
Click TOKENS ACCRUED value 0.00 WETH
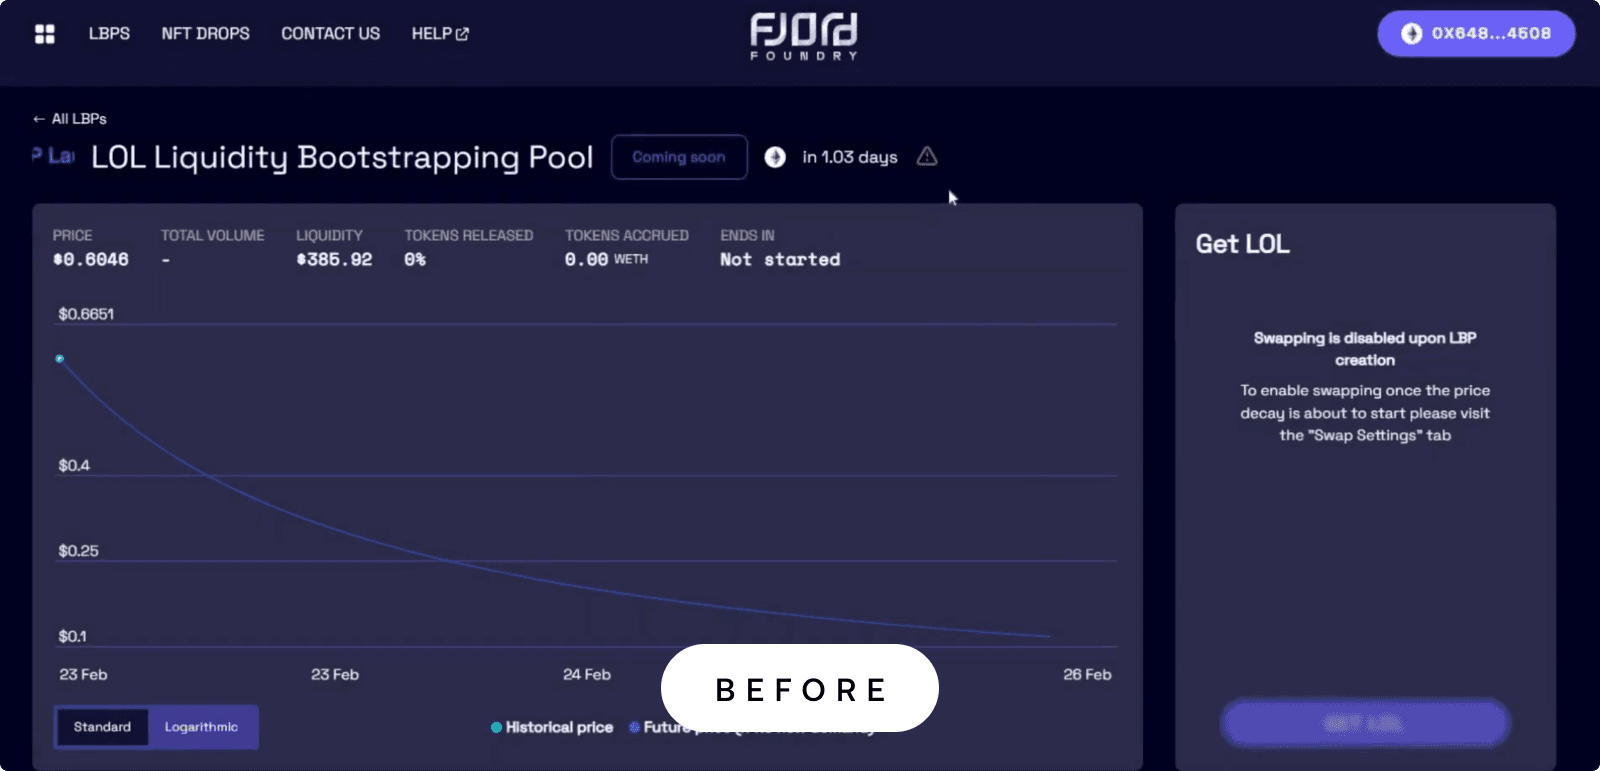click(x=606, y=260)
